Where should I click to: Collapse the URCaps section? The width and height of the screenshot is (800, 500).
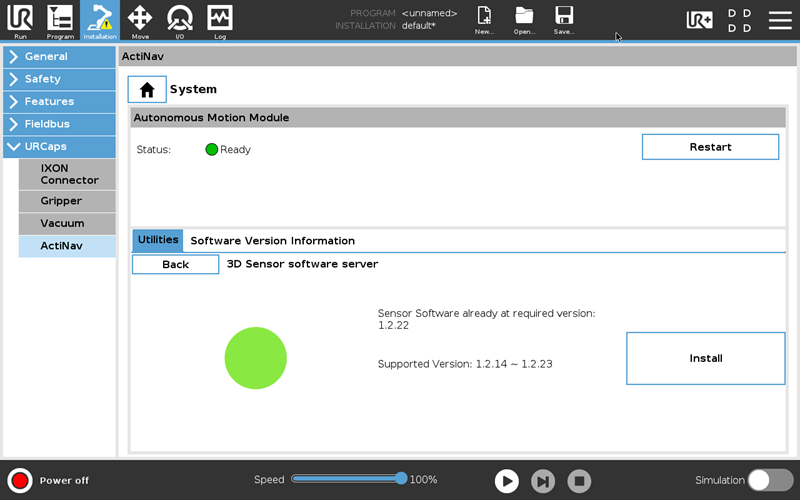59,146
